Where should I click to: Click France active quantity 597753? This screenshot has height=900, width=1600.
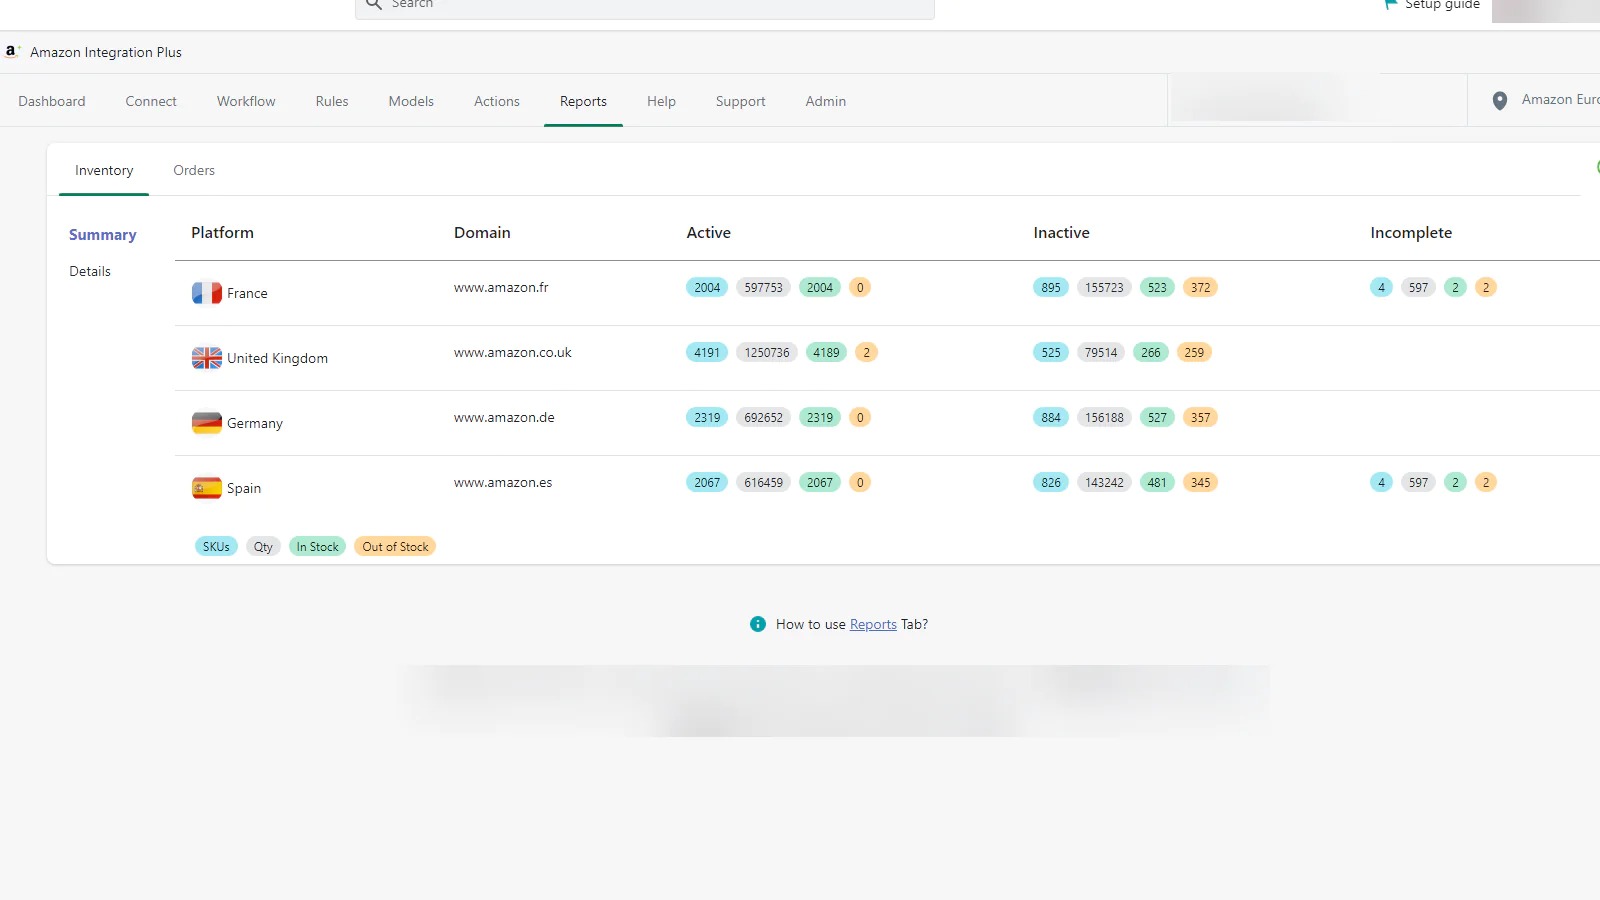coord(763,287)
